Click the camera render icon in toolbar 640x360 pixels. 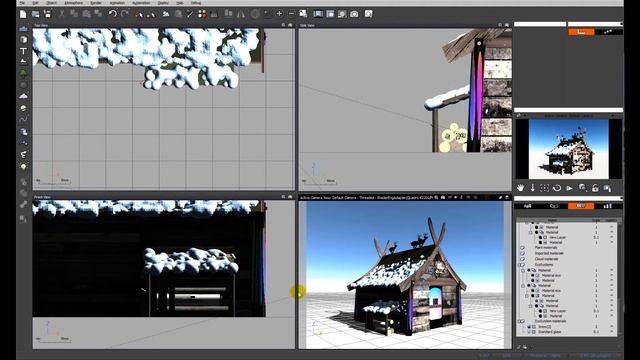[x=354, y=14]
